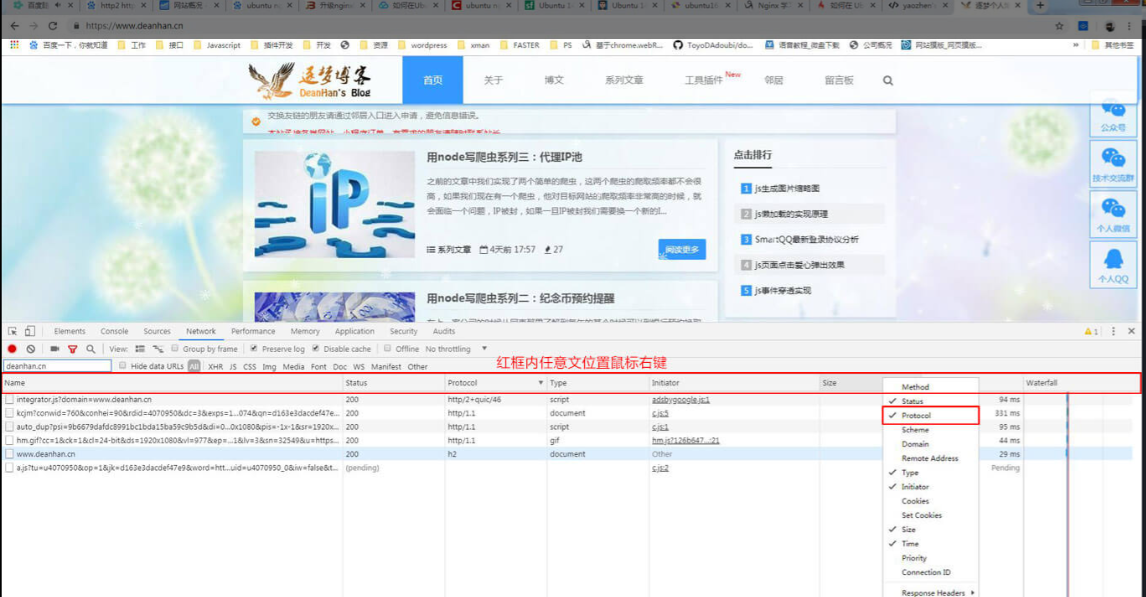Filter requests by Img type
This screenshot has width=1146, height=597.
click(269, 367)
